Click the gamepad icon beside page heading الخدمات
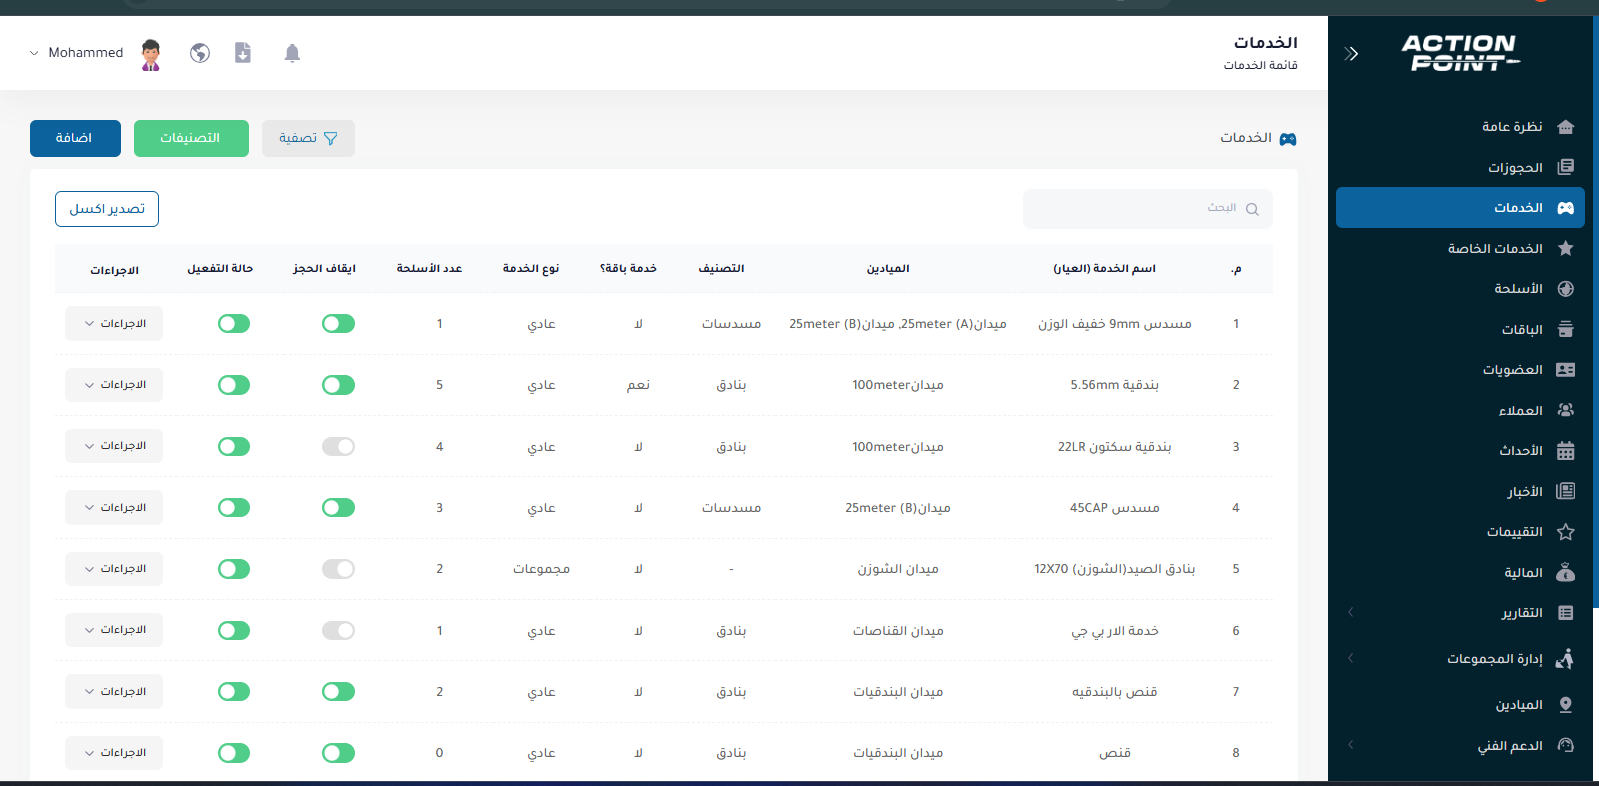 coord(1288,139)
